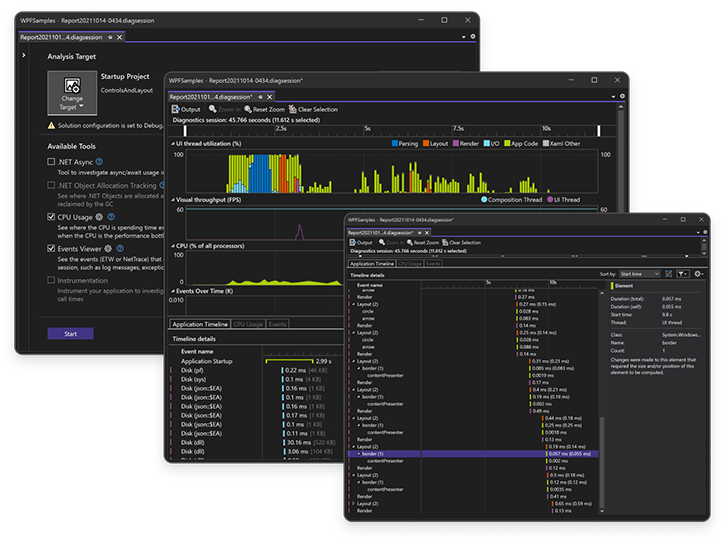Select the Disk (sys) event row
Screen dimensions: 725x542
pyautogui.click(x=257, y=379)
